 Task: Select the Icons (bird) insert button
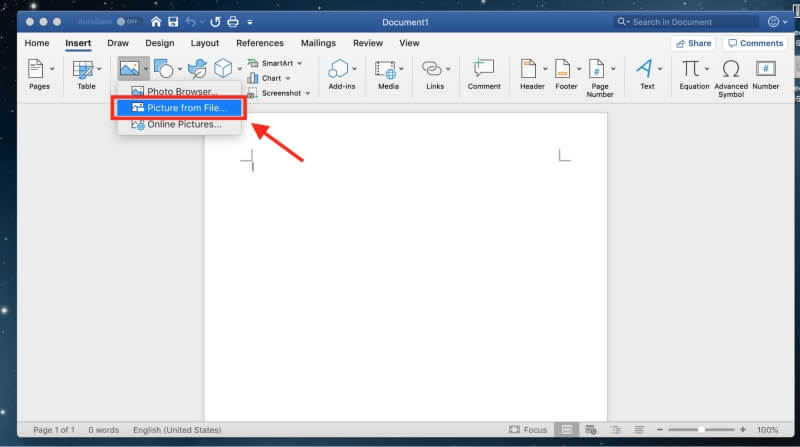click(x=197, y=68)
